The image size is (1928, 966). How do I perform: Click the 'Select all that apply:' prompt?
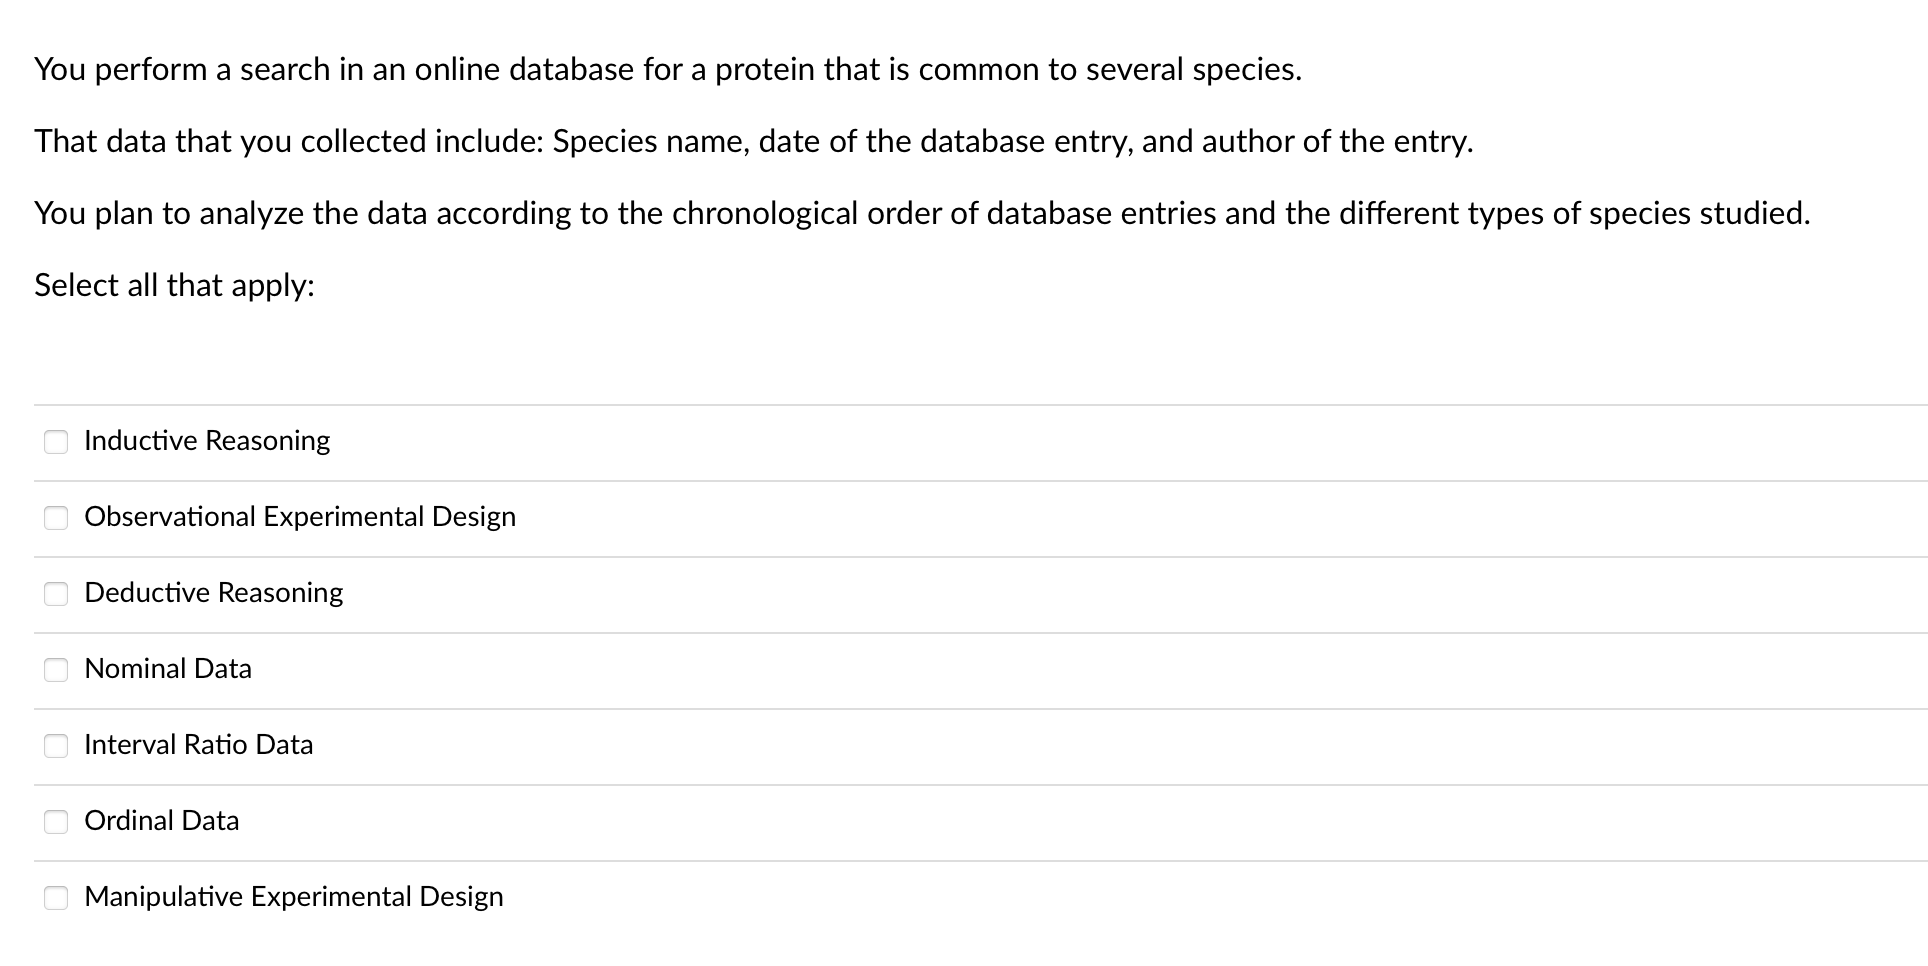tap(174, 285)
